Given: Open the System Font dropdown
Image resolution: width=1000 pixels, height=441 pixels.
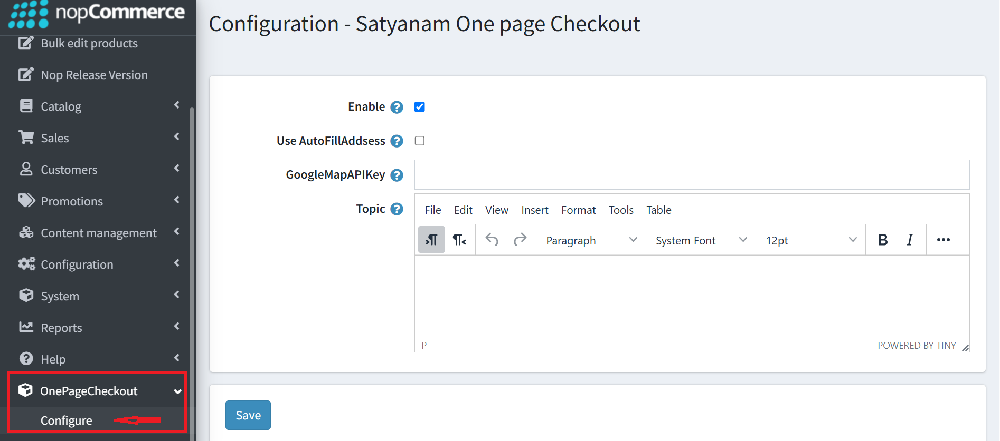Looking at the screenshot, I should pos(701,240).
